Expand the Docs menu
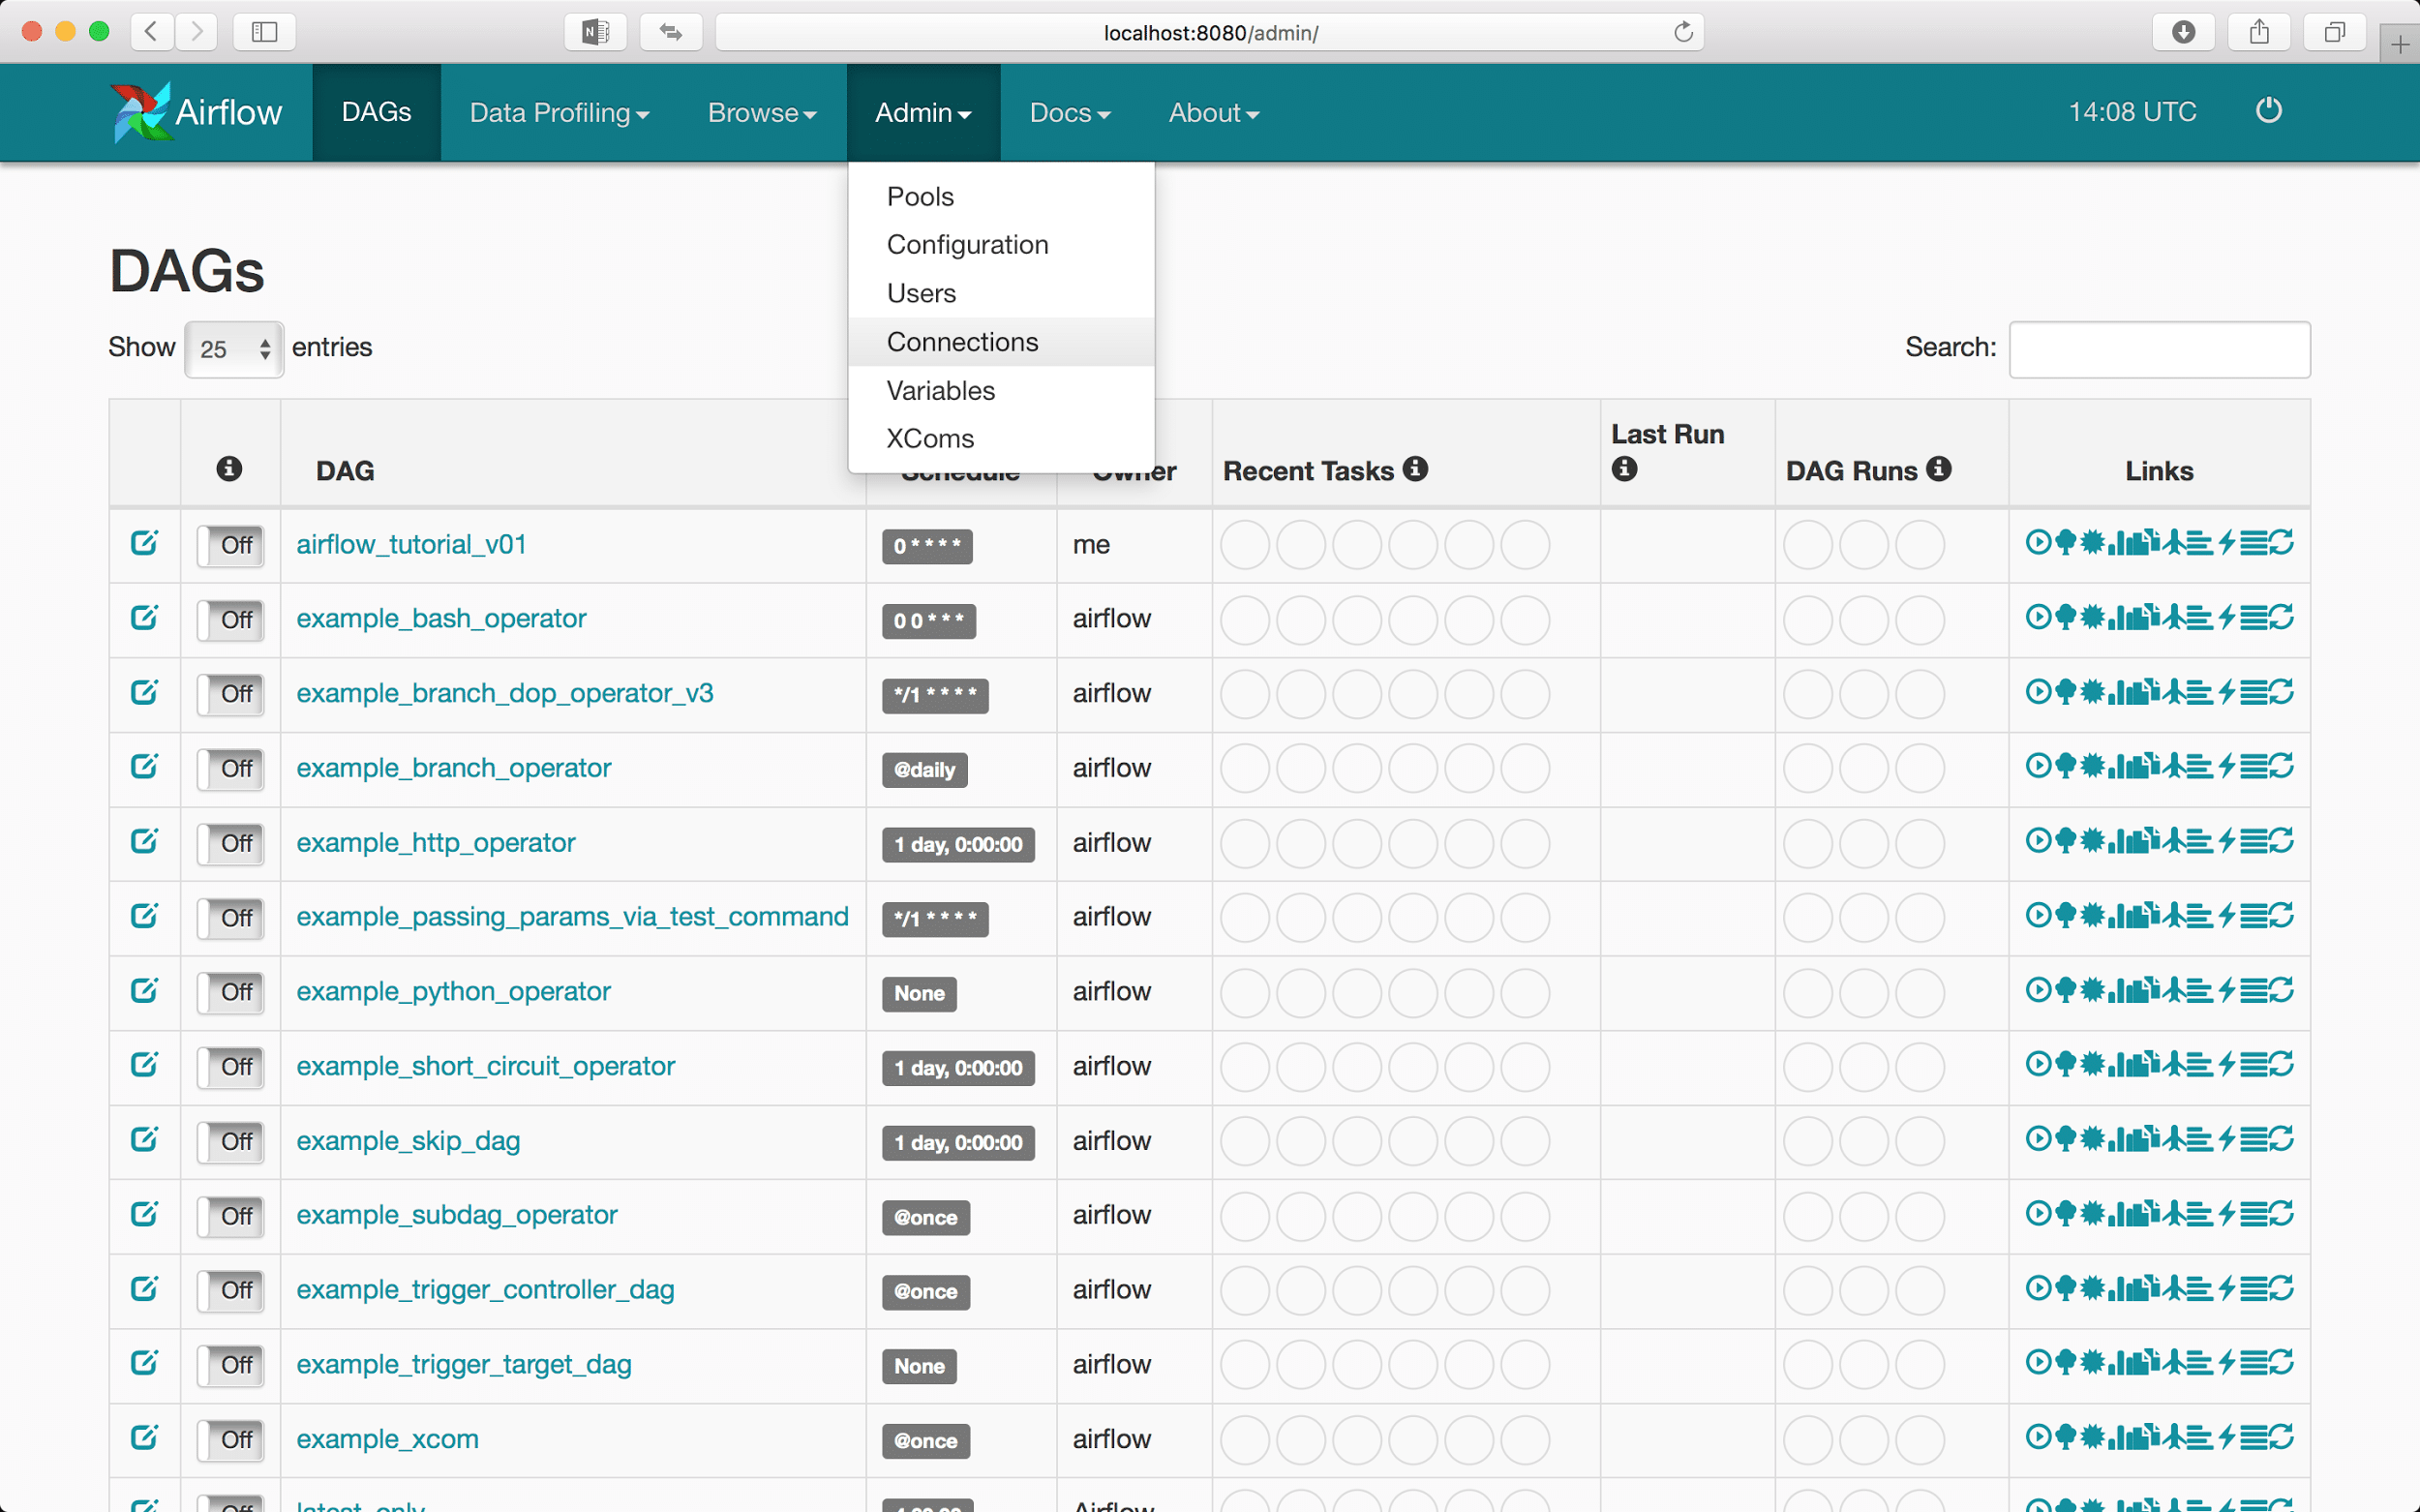Screen dimensions: 2420x1512 pos(1069,111)
